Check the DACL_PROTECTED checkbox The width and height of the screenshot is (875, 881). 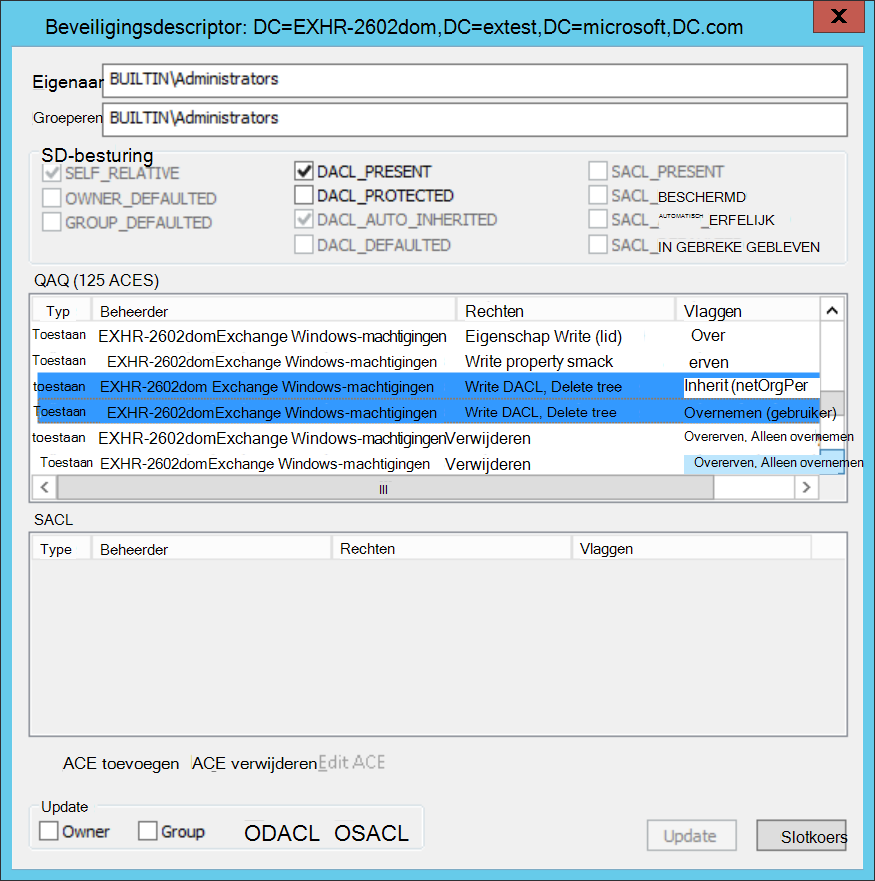[304, 195]
